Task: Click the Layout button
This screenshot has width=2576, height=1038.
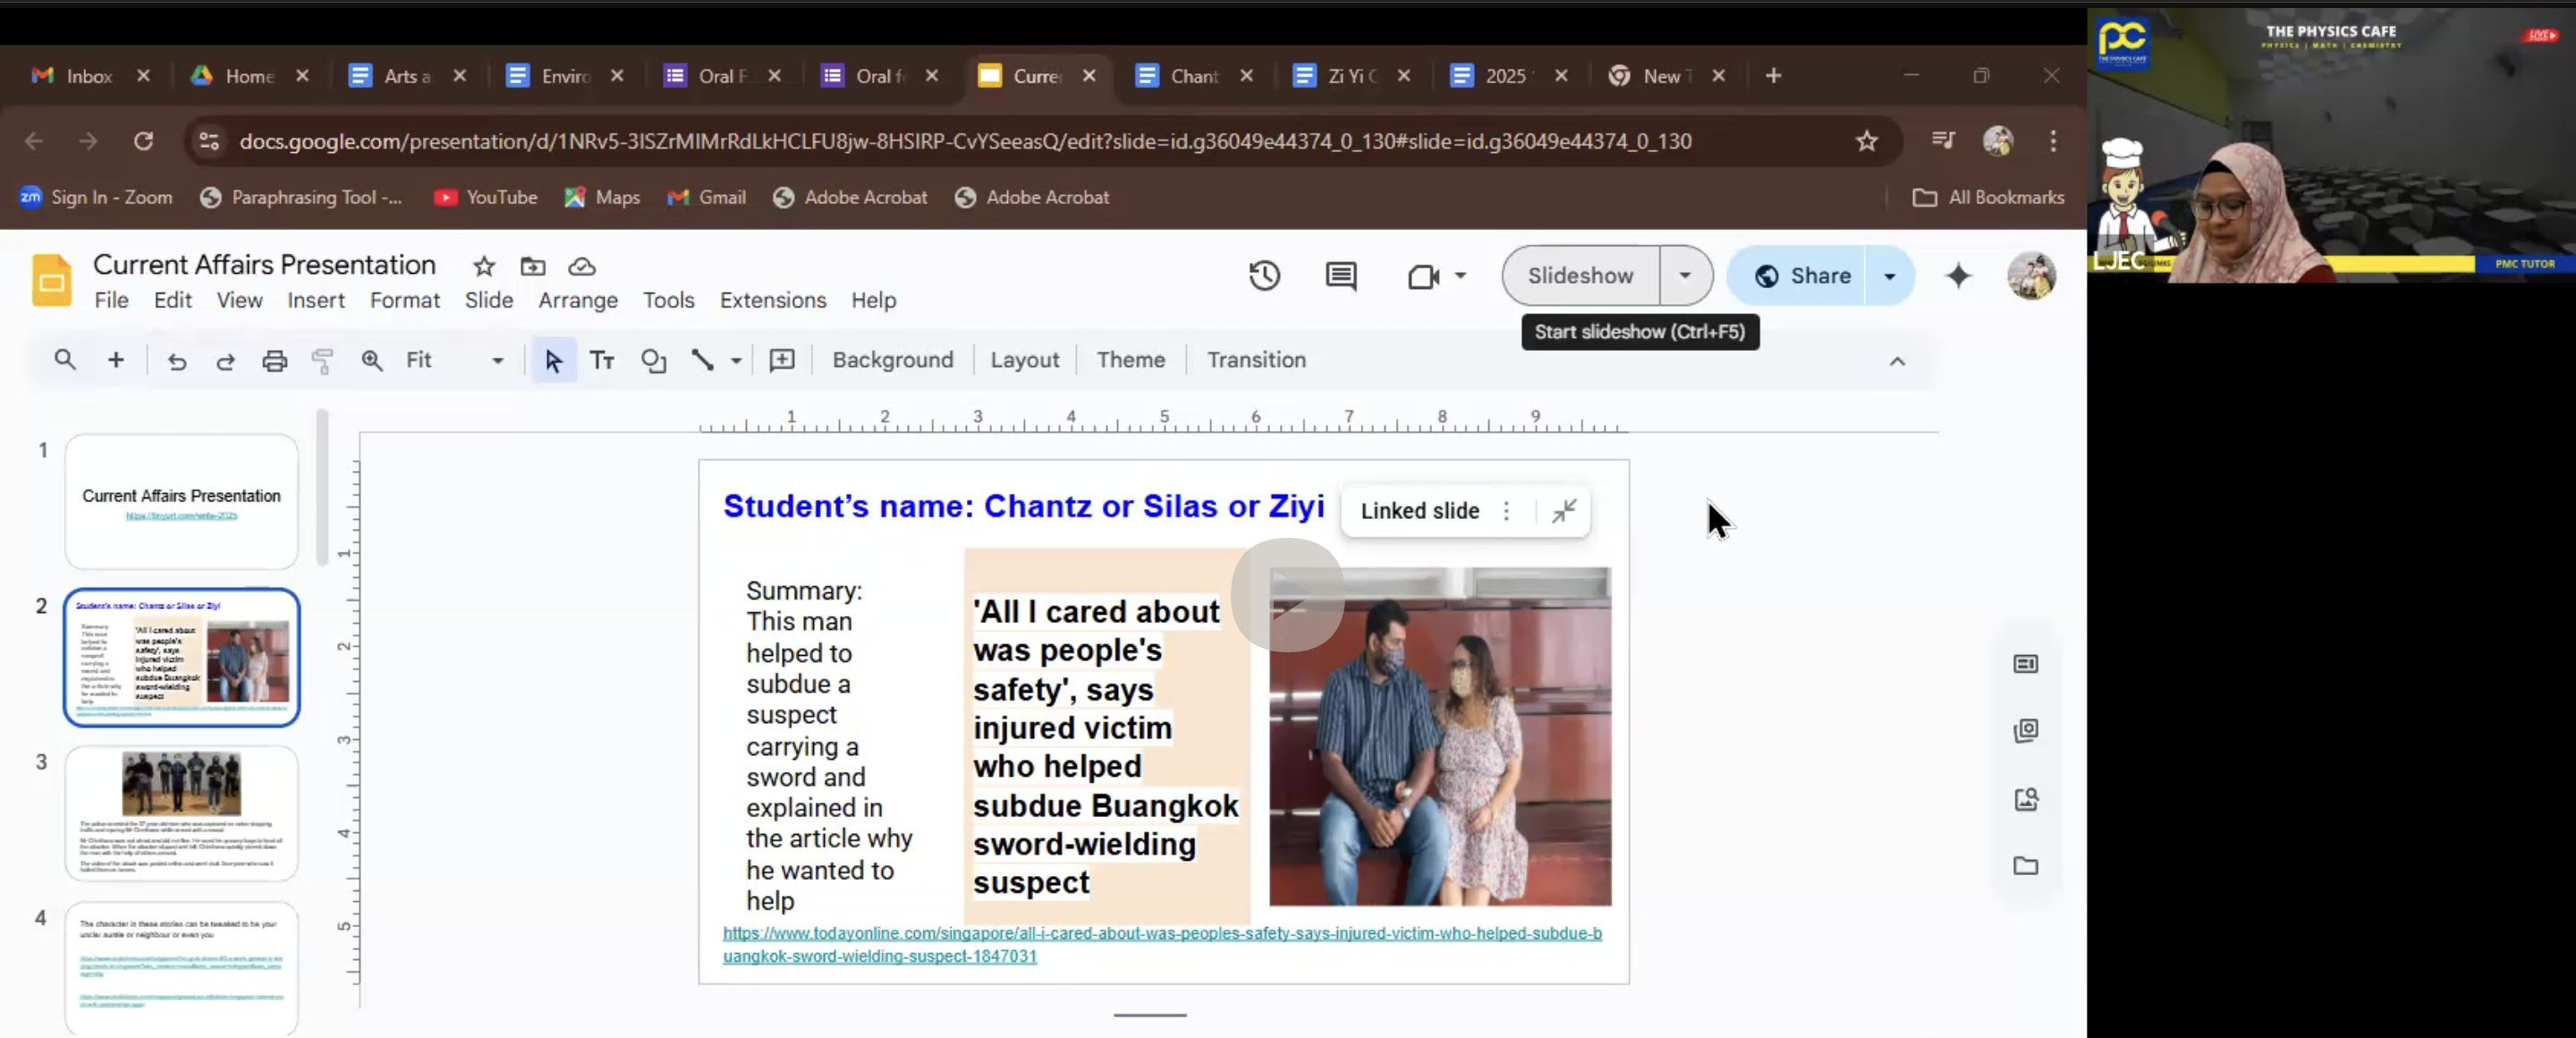Action: [x=1024, y=360]
